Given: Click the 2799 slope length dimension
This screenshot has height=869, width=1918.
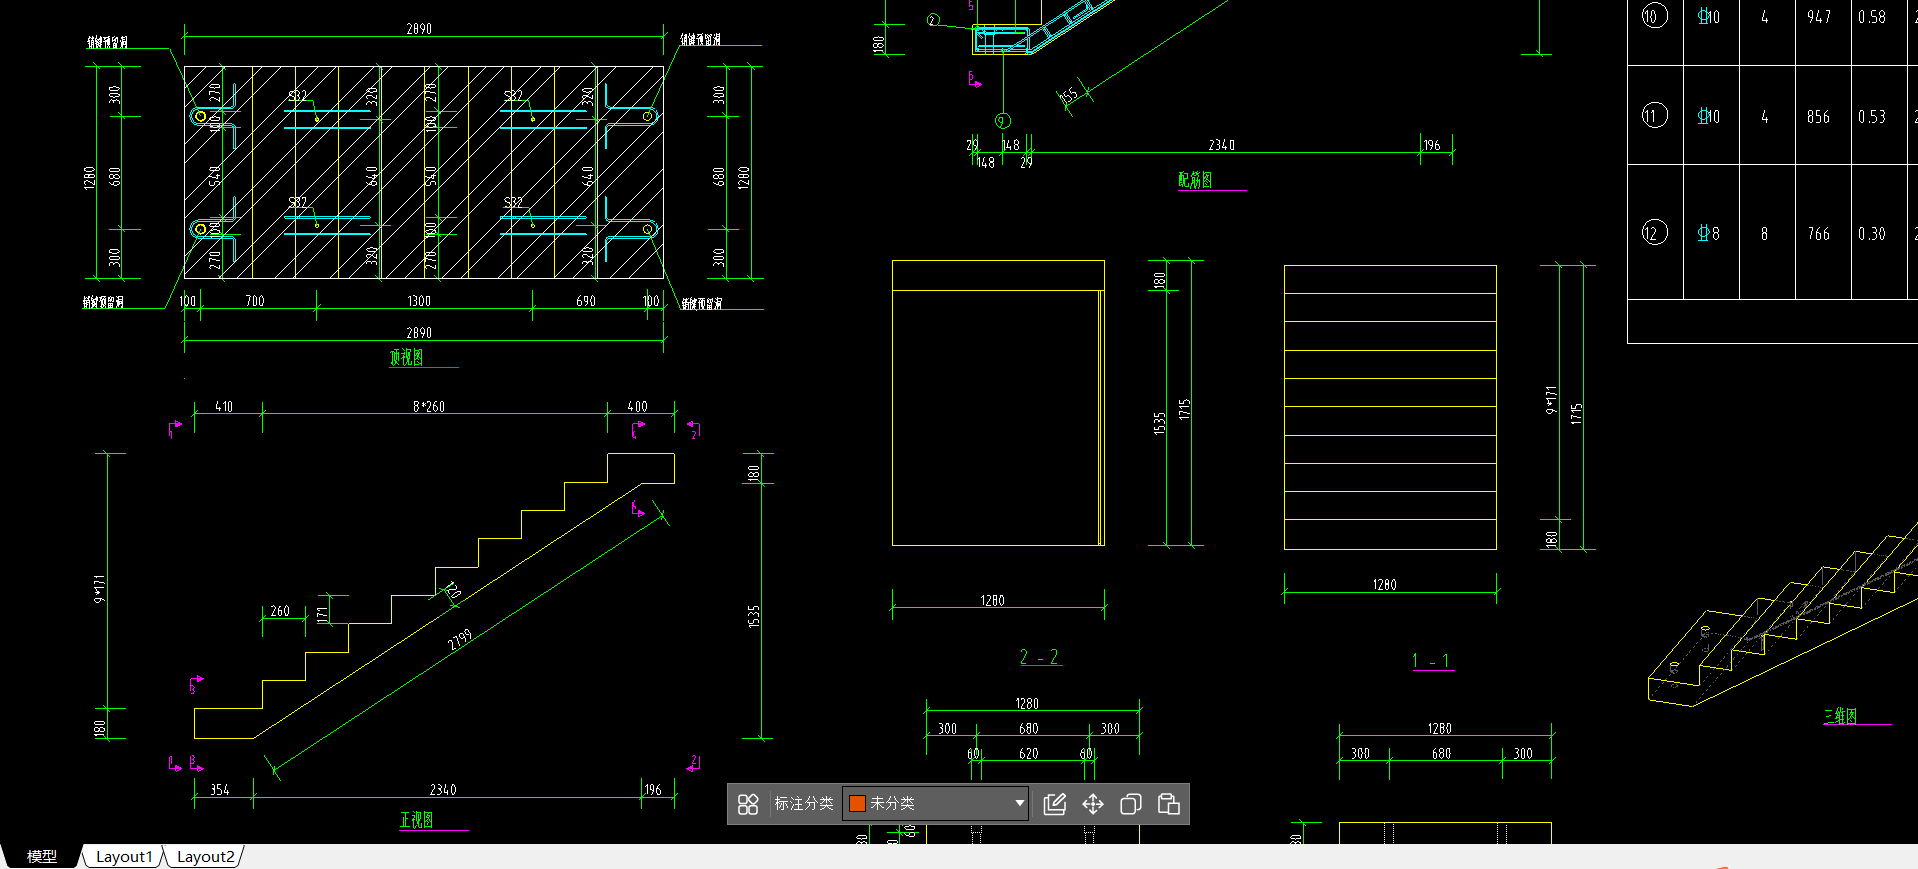Looking at the screenshot, I should (x=460, y=640).
